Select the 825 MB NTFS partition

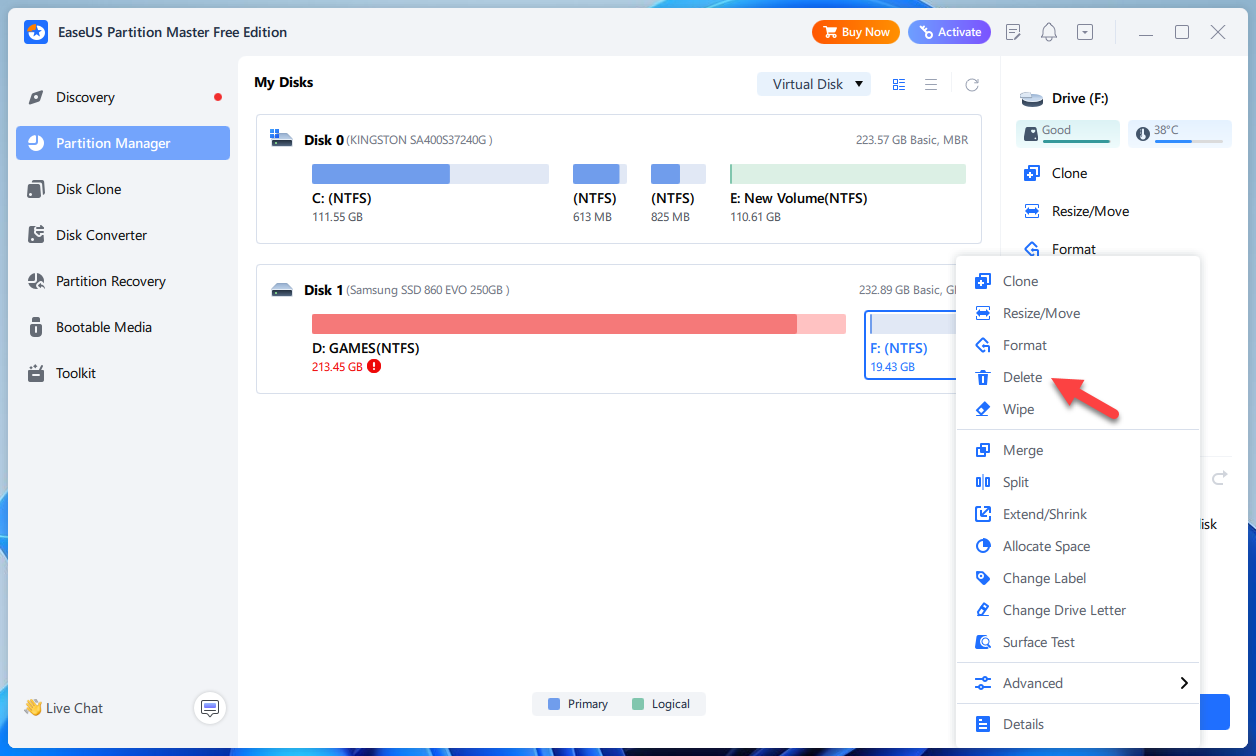pos(678,174)
